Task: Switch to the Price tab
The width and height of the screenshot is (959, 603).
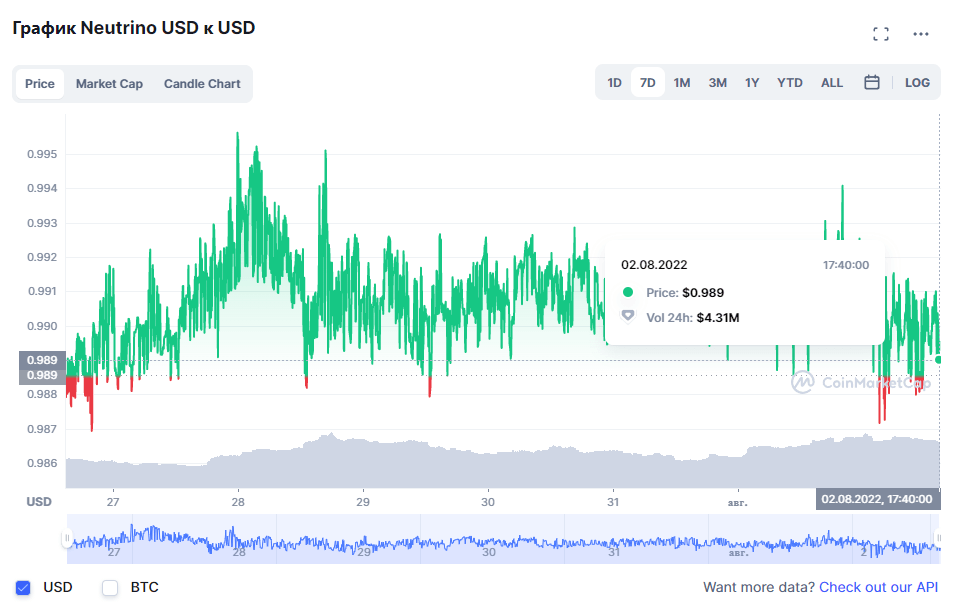Action: (40, 84)
